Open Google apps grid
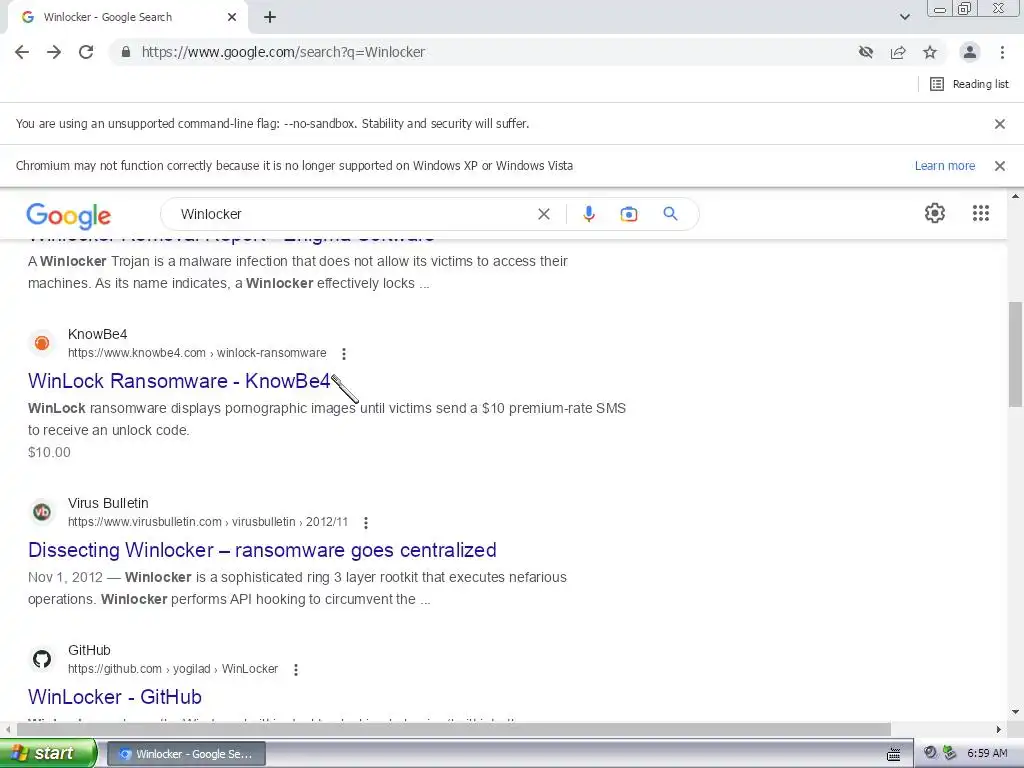The image size is (1024, 768). coord(981,213)
